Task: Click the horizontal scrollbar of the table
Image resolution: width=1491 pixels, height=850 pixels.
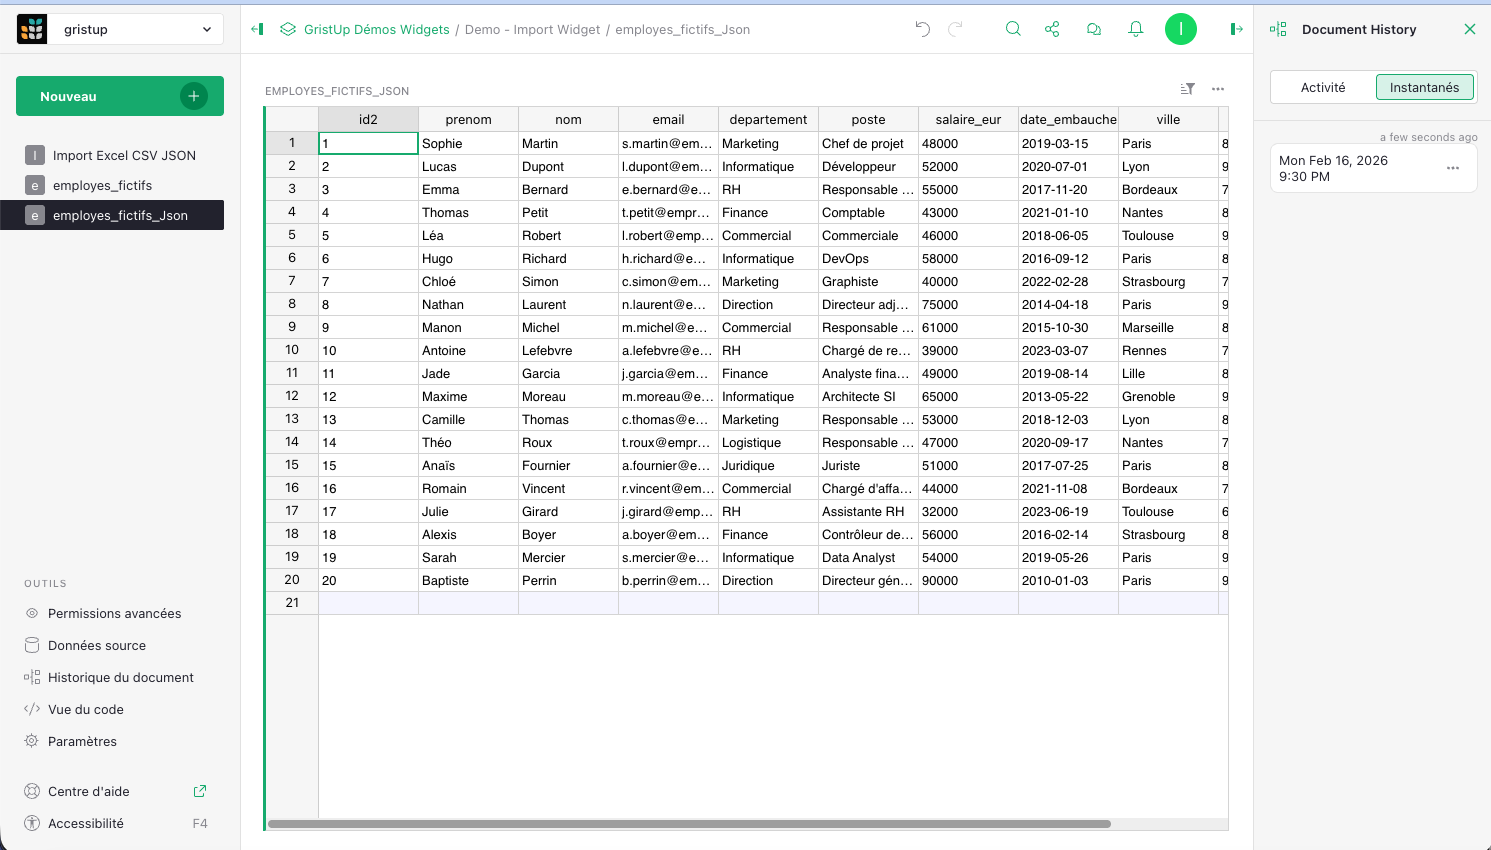Action: 689,824
